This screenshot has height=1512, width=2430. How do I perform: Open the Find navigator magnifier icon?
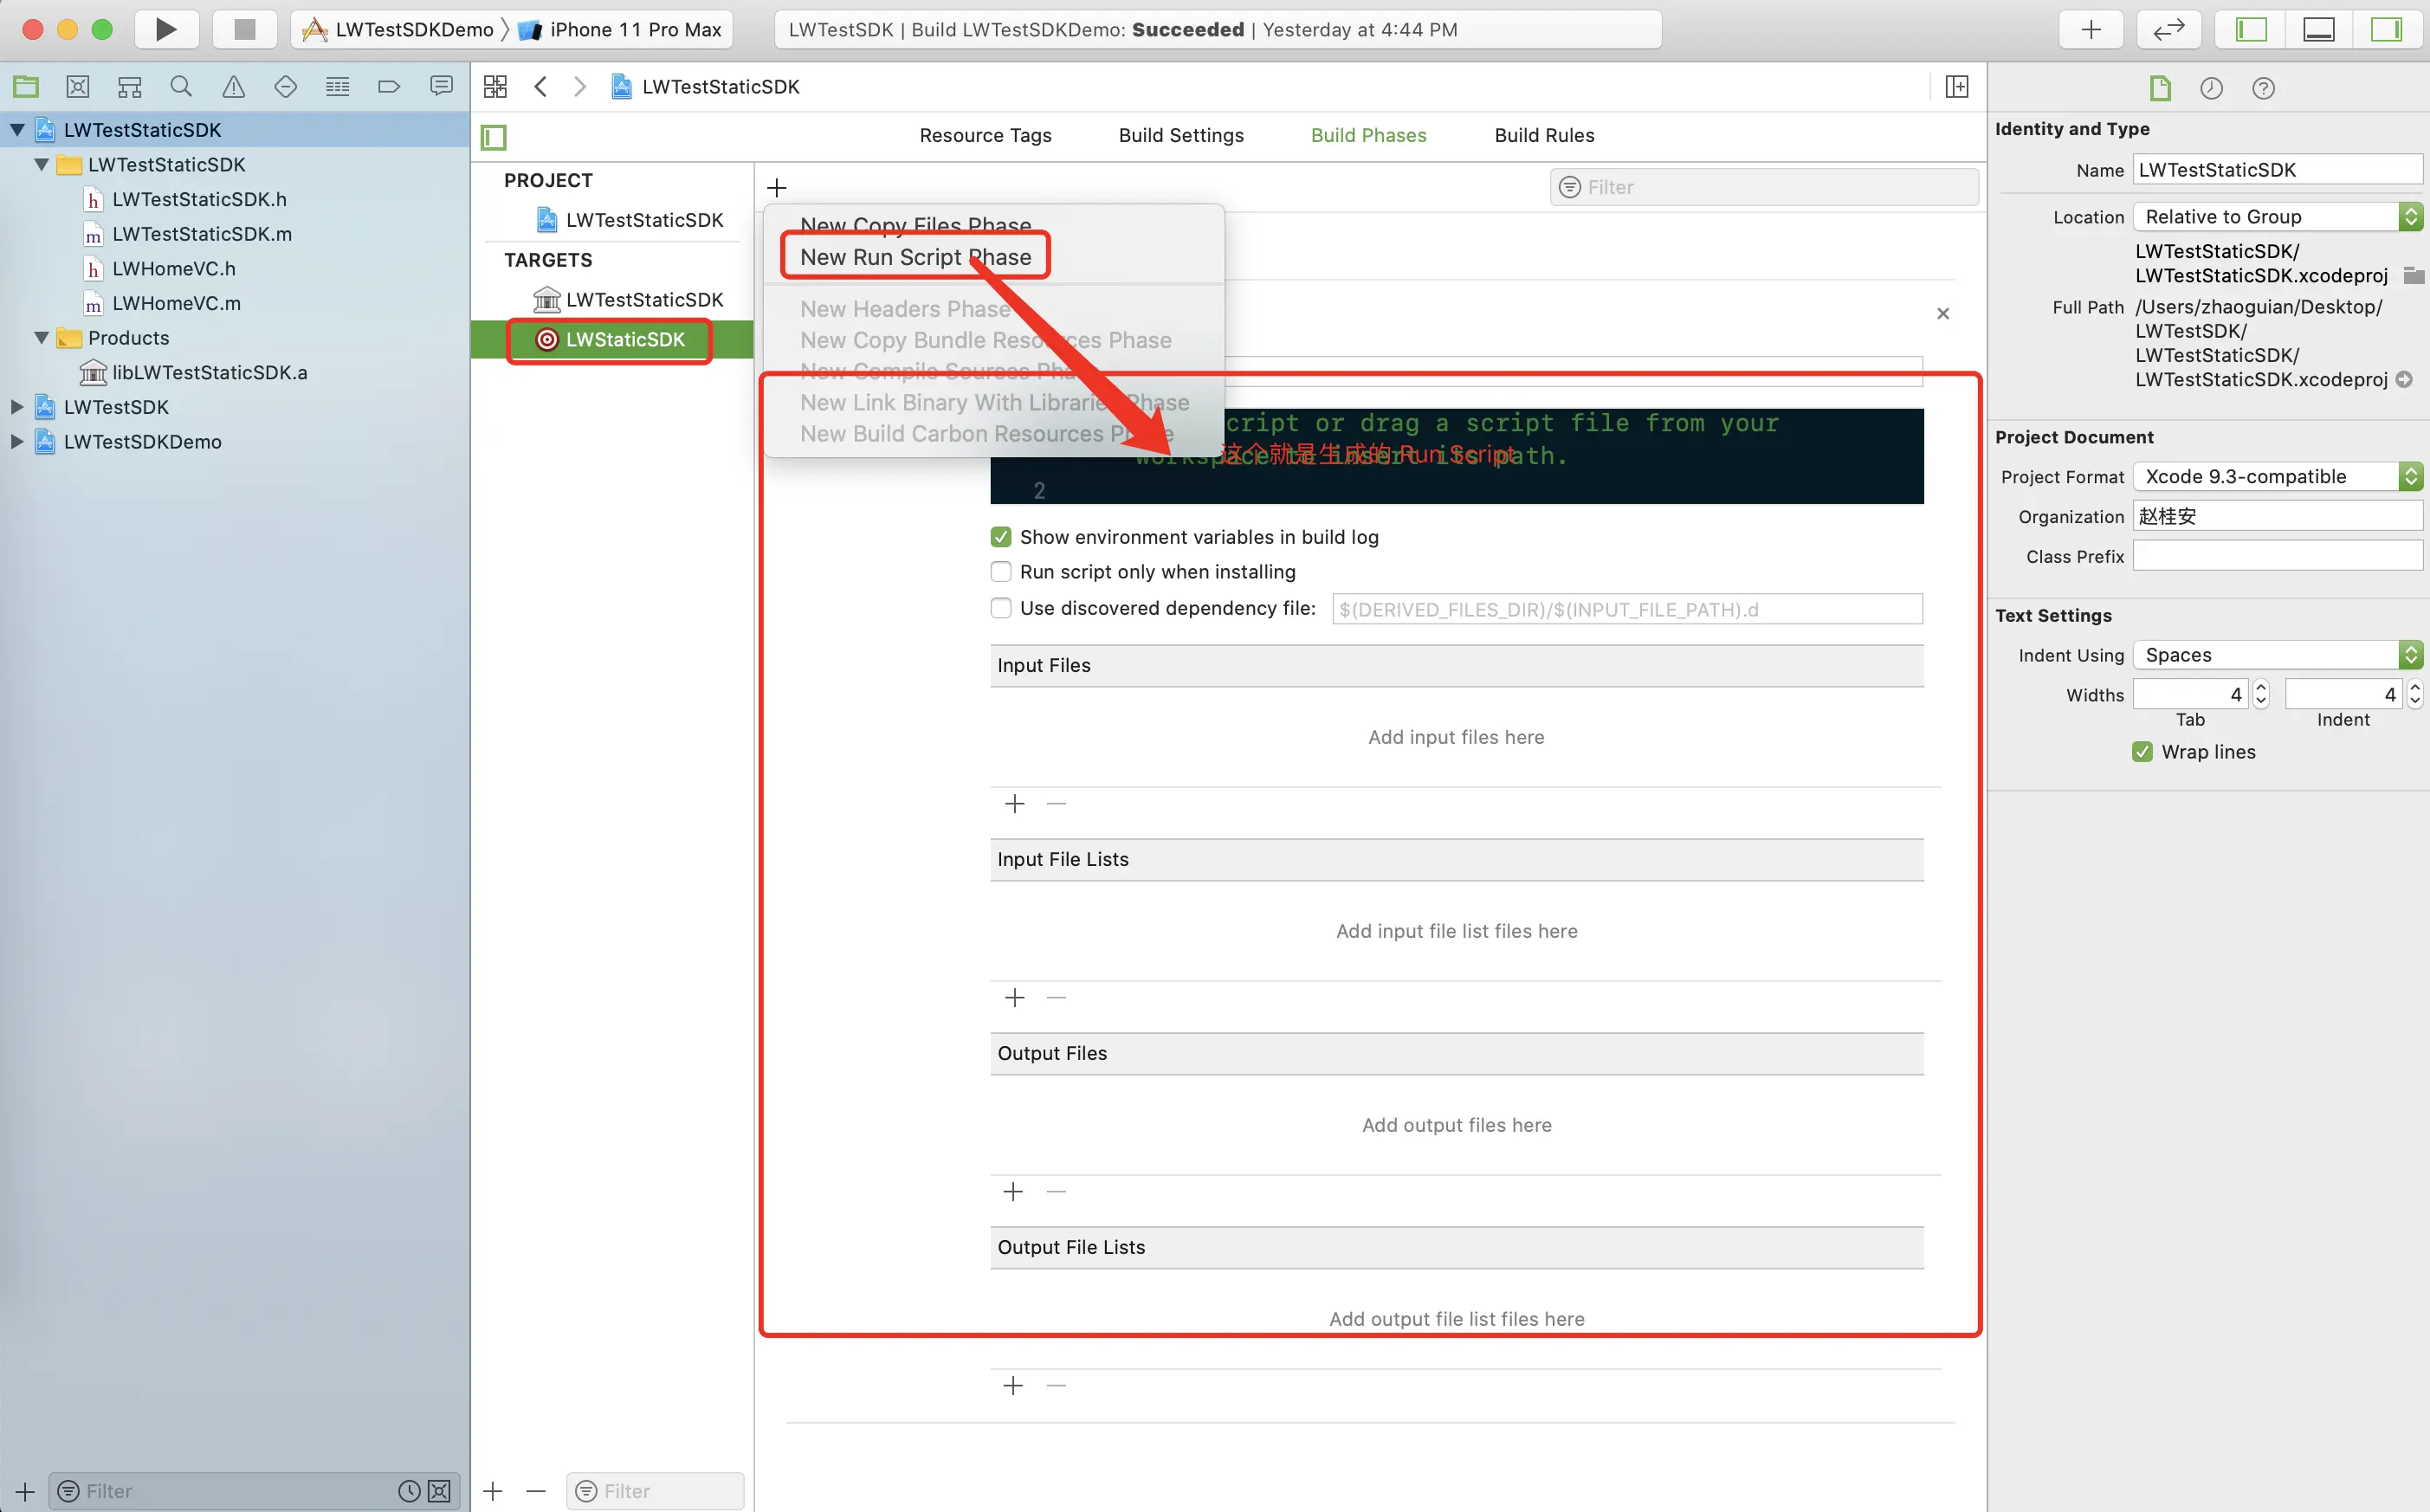coord(181,87)
